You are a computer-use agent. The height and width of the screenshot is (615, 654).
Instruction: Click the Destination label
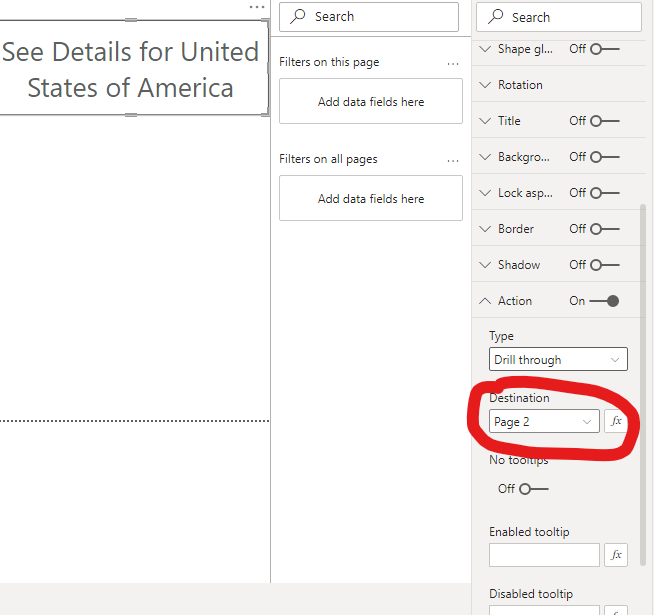point(519,398)
